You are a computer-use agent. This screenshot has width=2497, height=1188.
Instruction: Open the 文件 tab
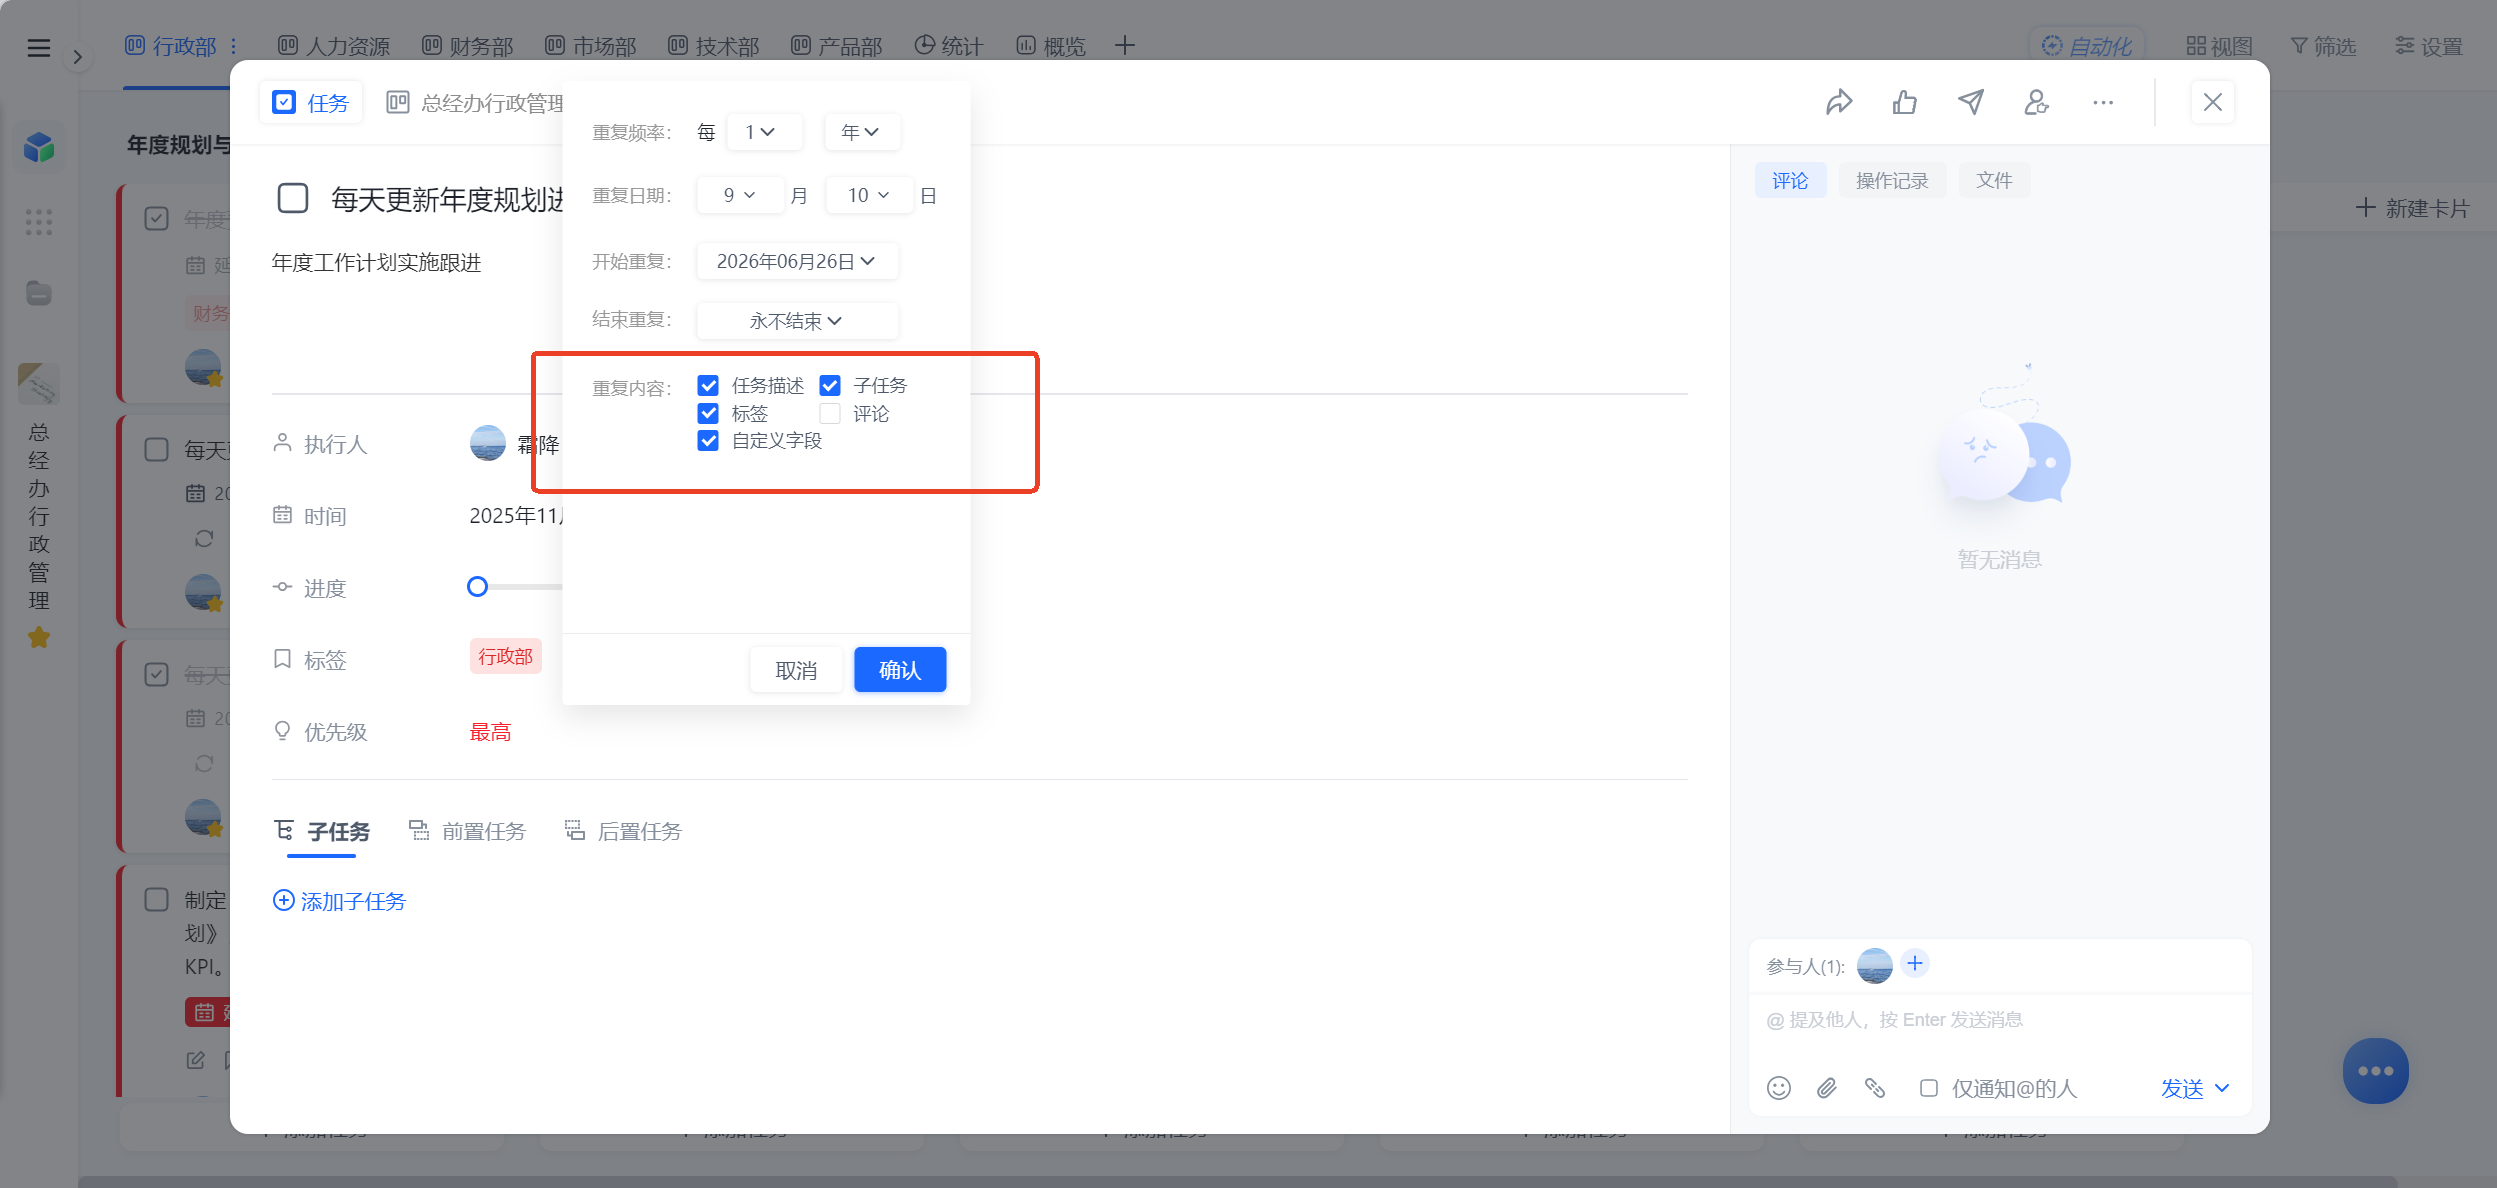click(x=1994, y=180)
